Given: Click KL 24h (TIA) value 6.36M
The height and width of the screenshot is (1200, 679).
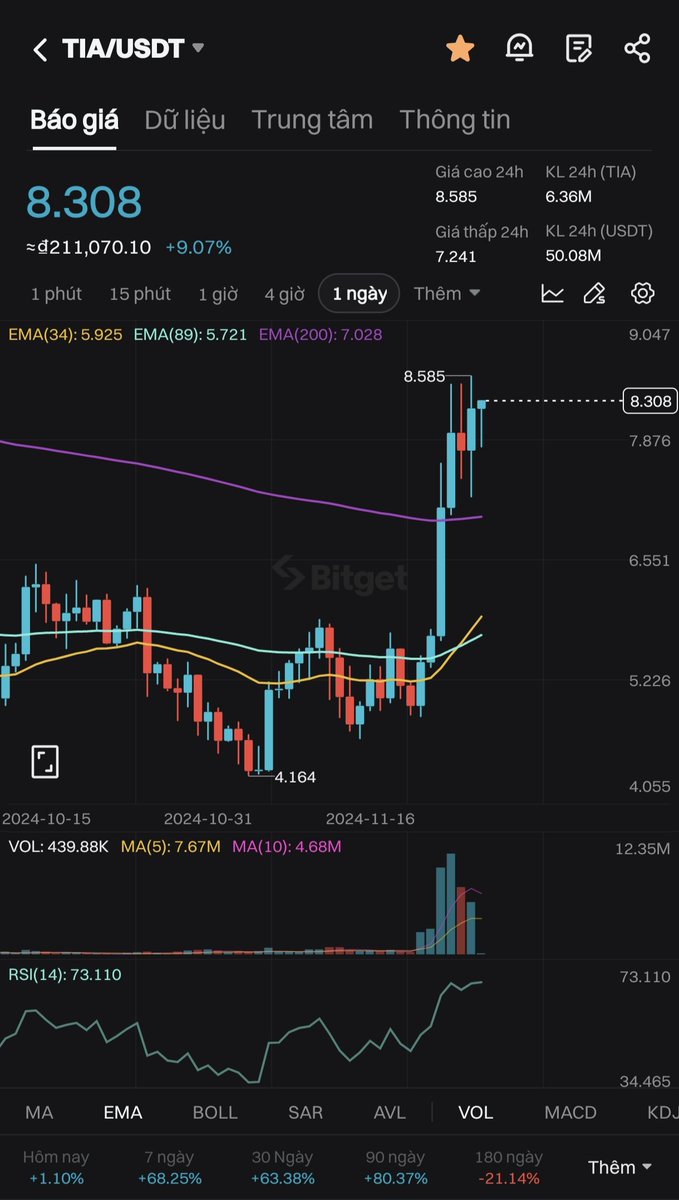Looking at the screenshot, I should click(569, 197).
